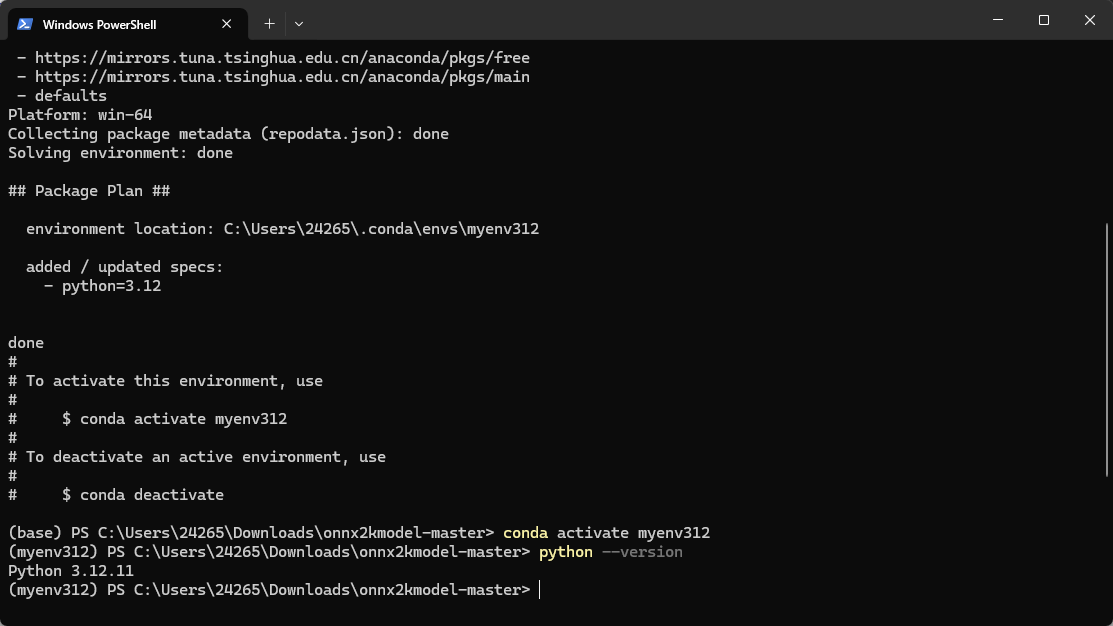Click the typed 'conda activate myenv312' command

(606, 533)
